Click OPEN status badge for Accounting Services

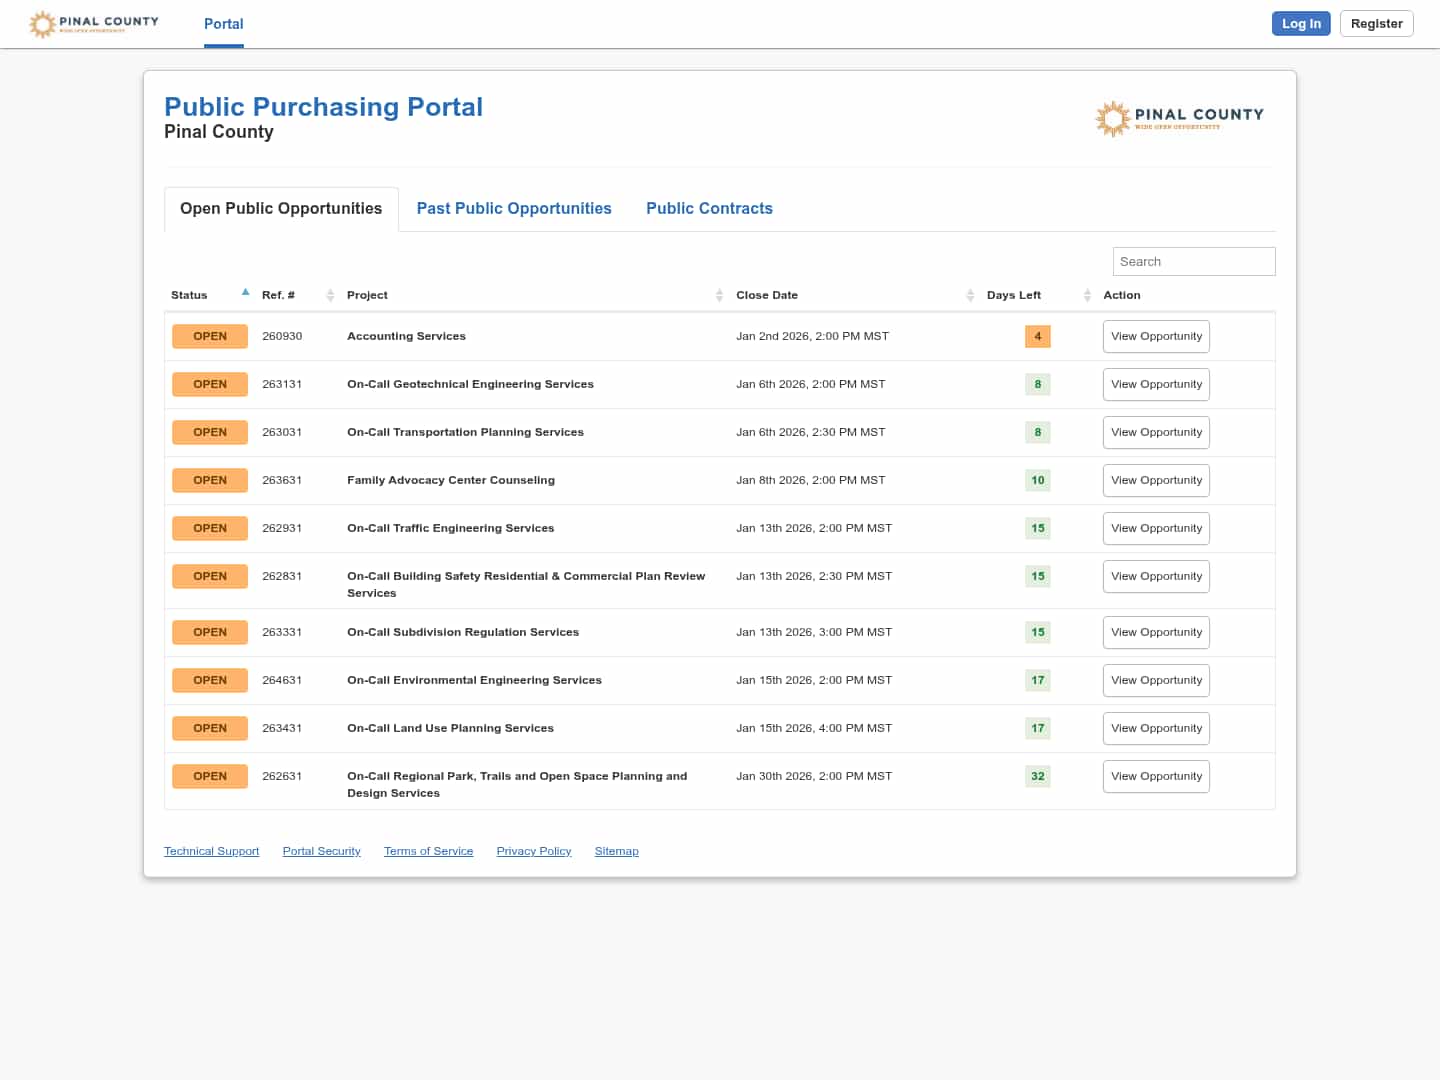(x=210, y=337)
